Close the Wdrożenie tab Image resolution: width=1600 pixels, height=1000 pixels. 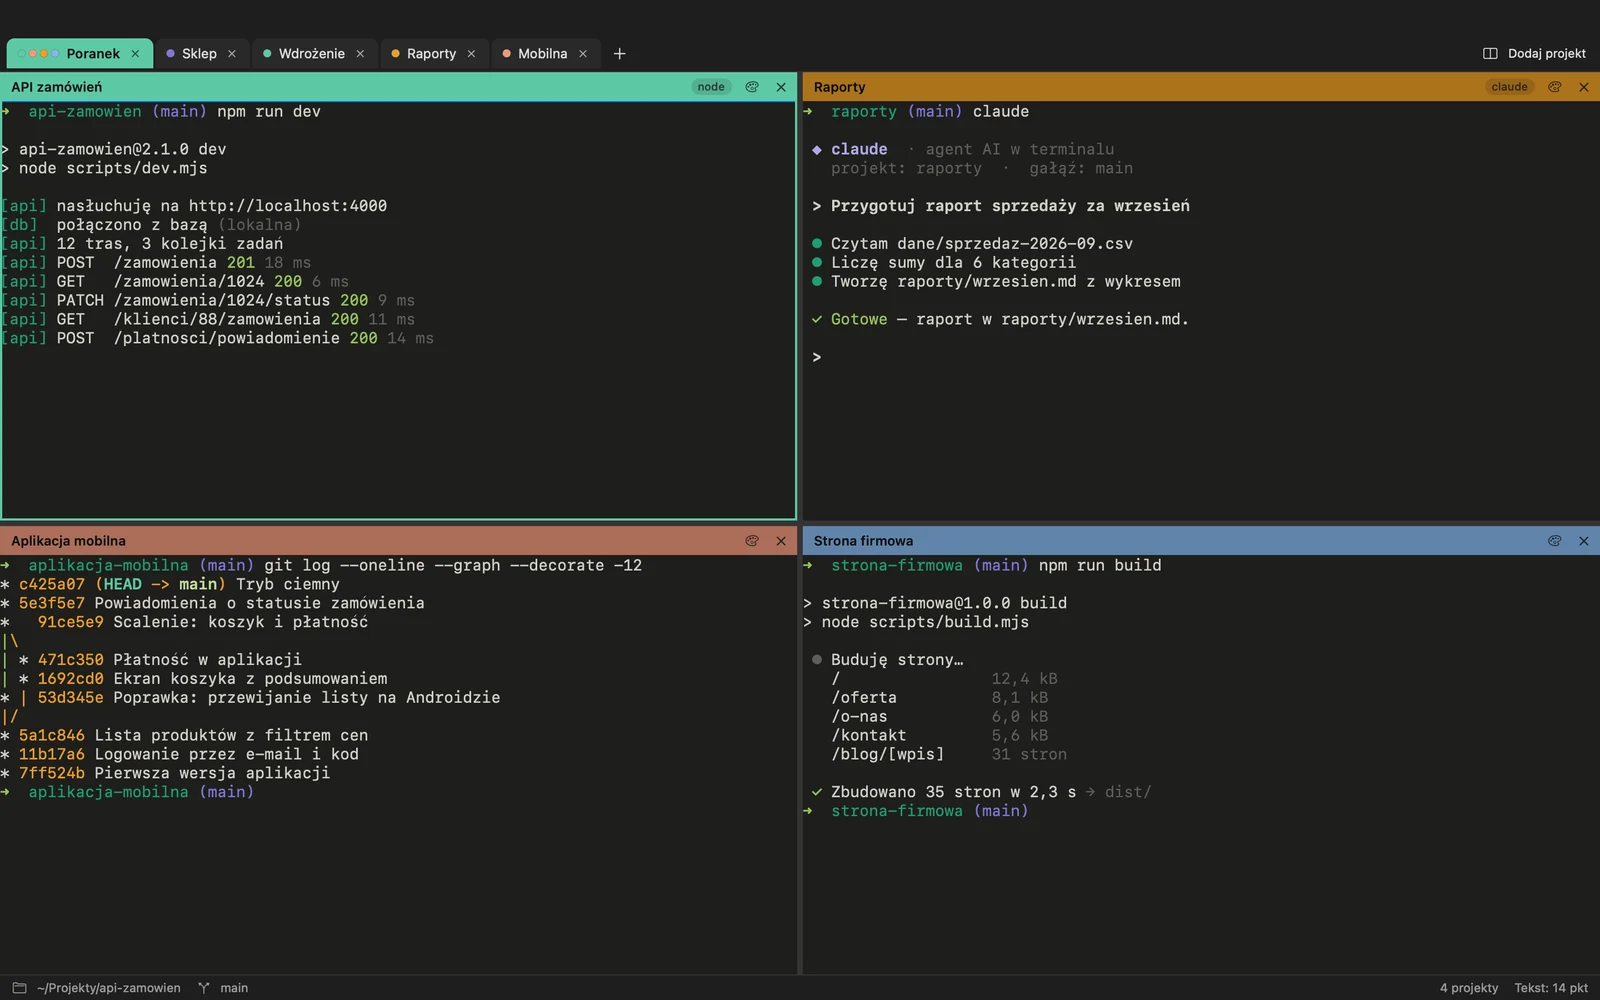(360, 54)
